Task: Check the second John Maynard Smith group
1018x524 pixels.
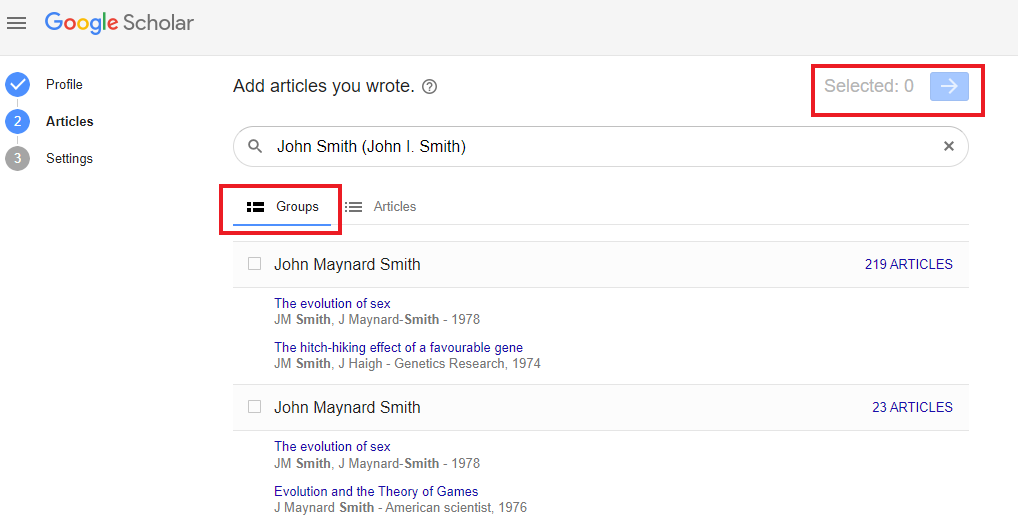Action: point(254,406)
